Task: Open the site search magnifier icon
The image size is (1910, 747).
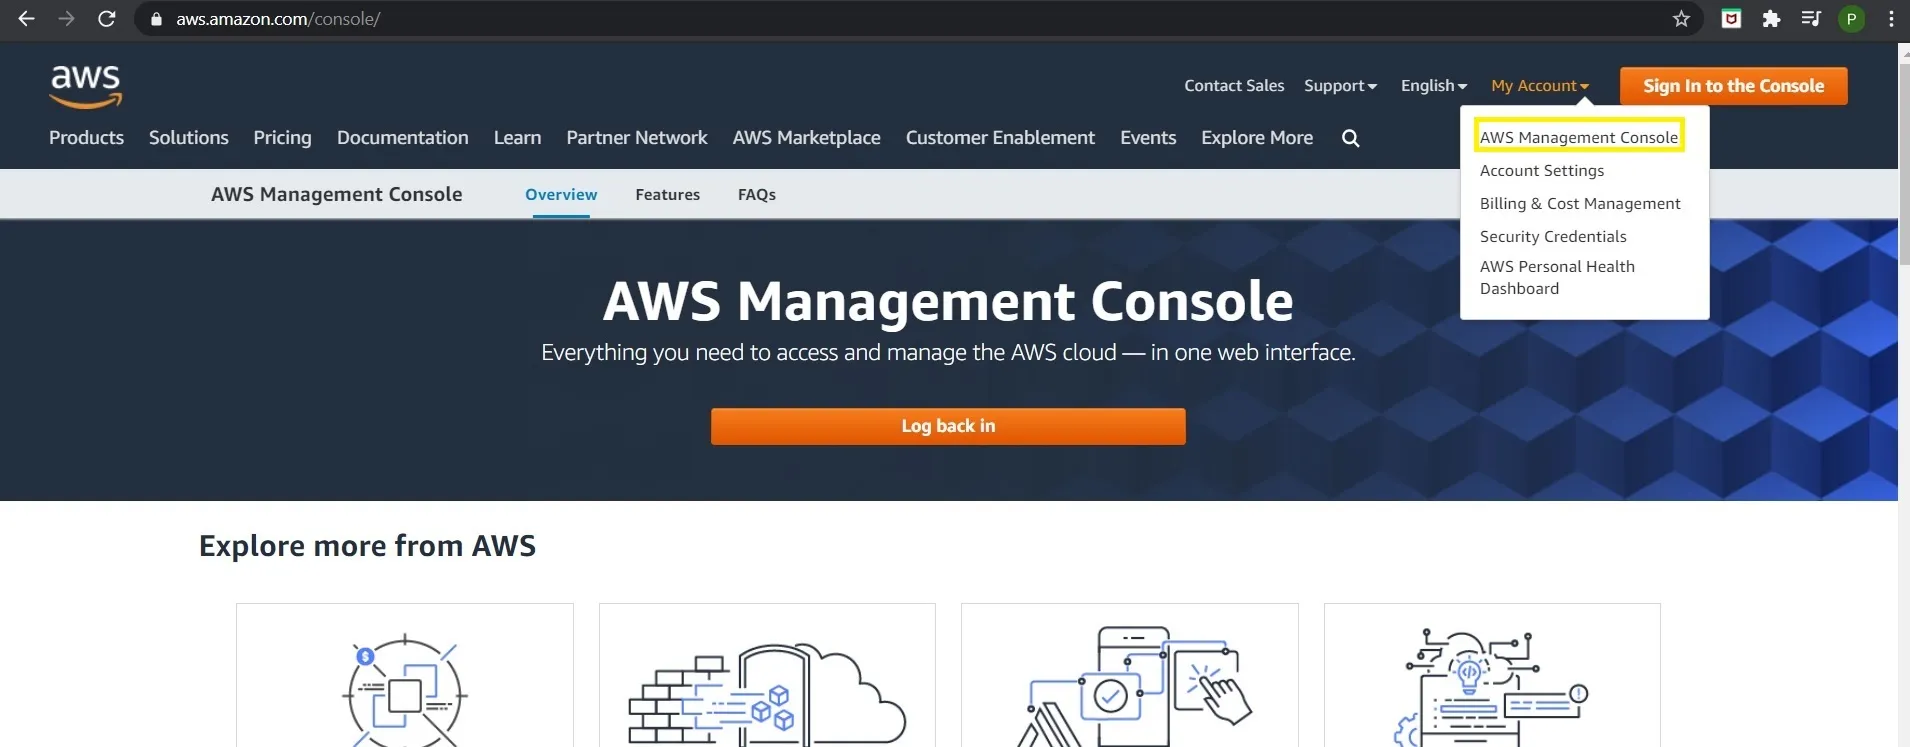Action: click(1350, 138)
